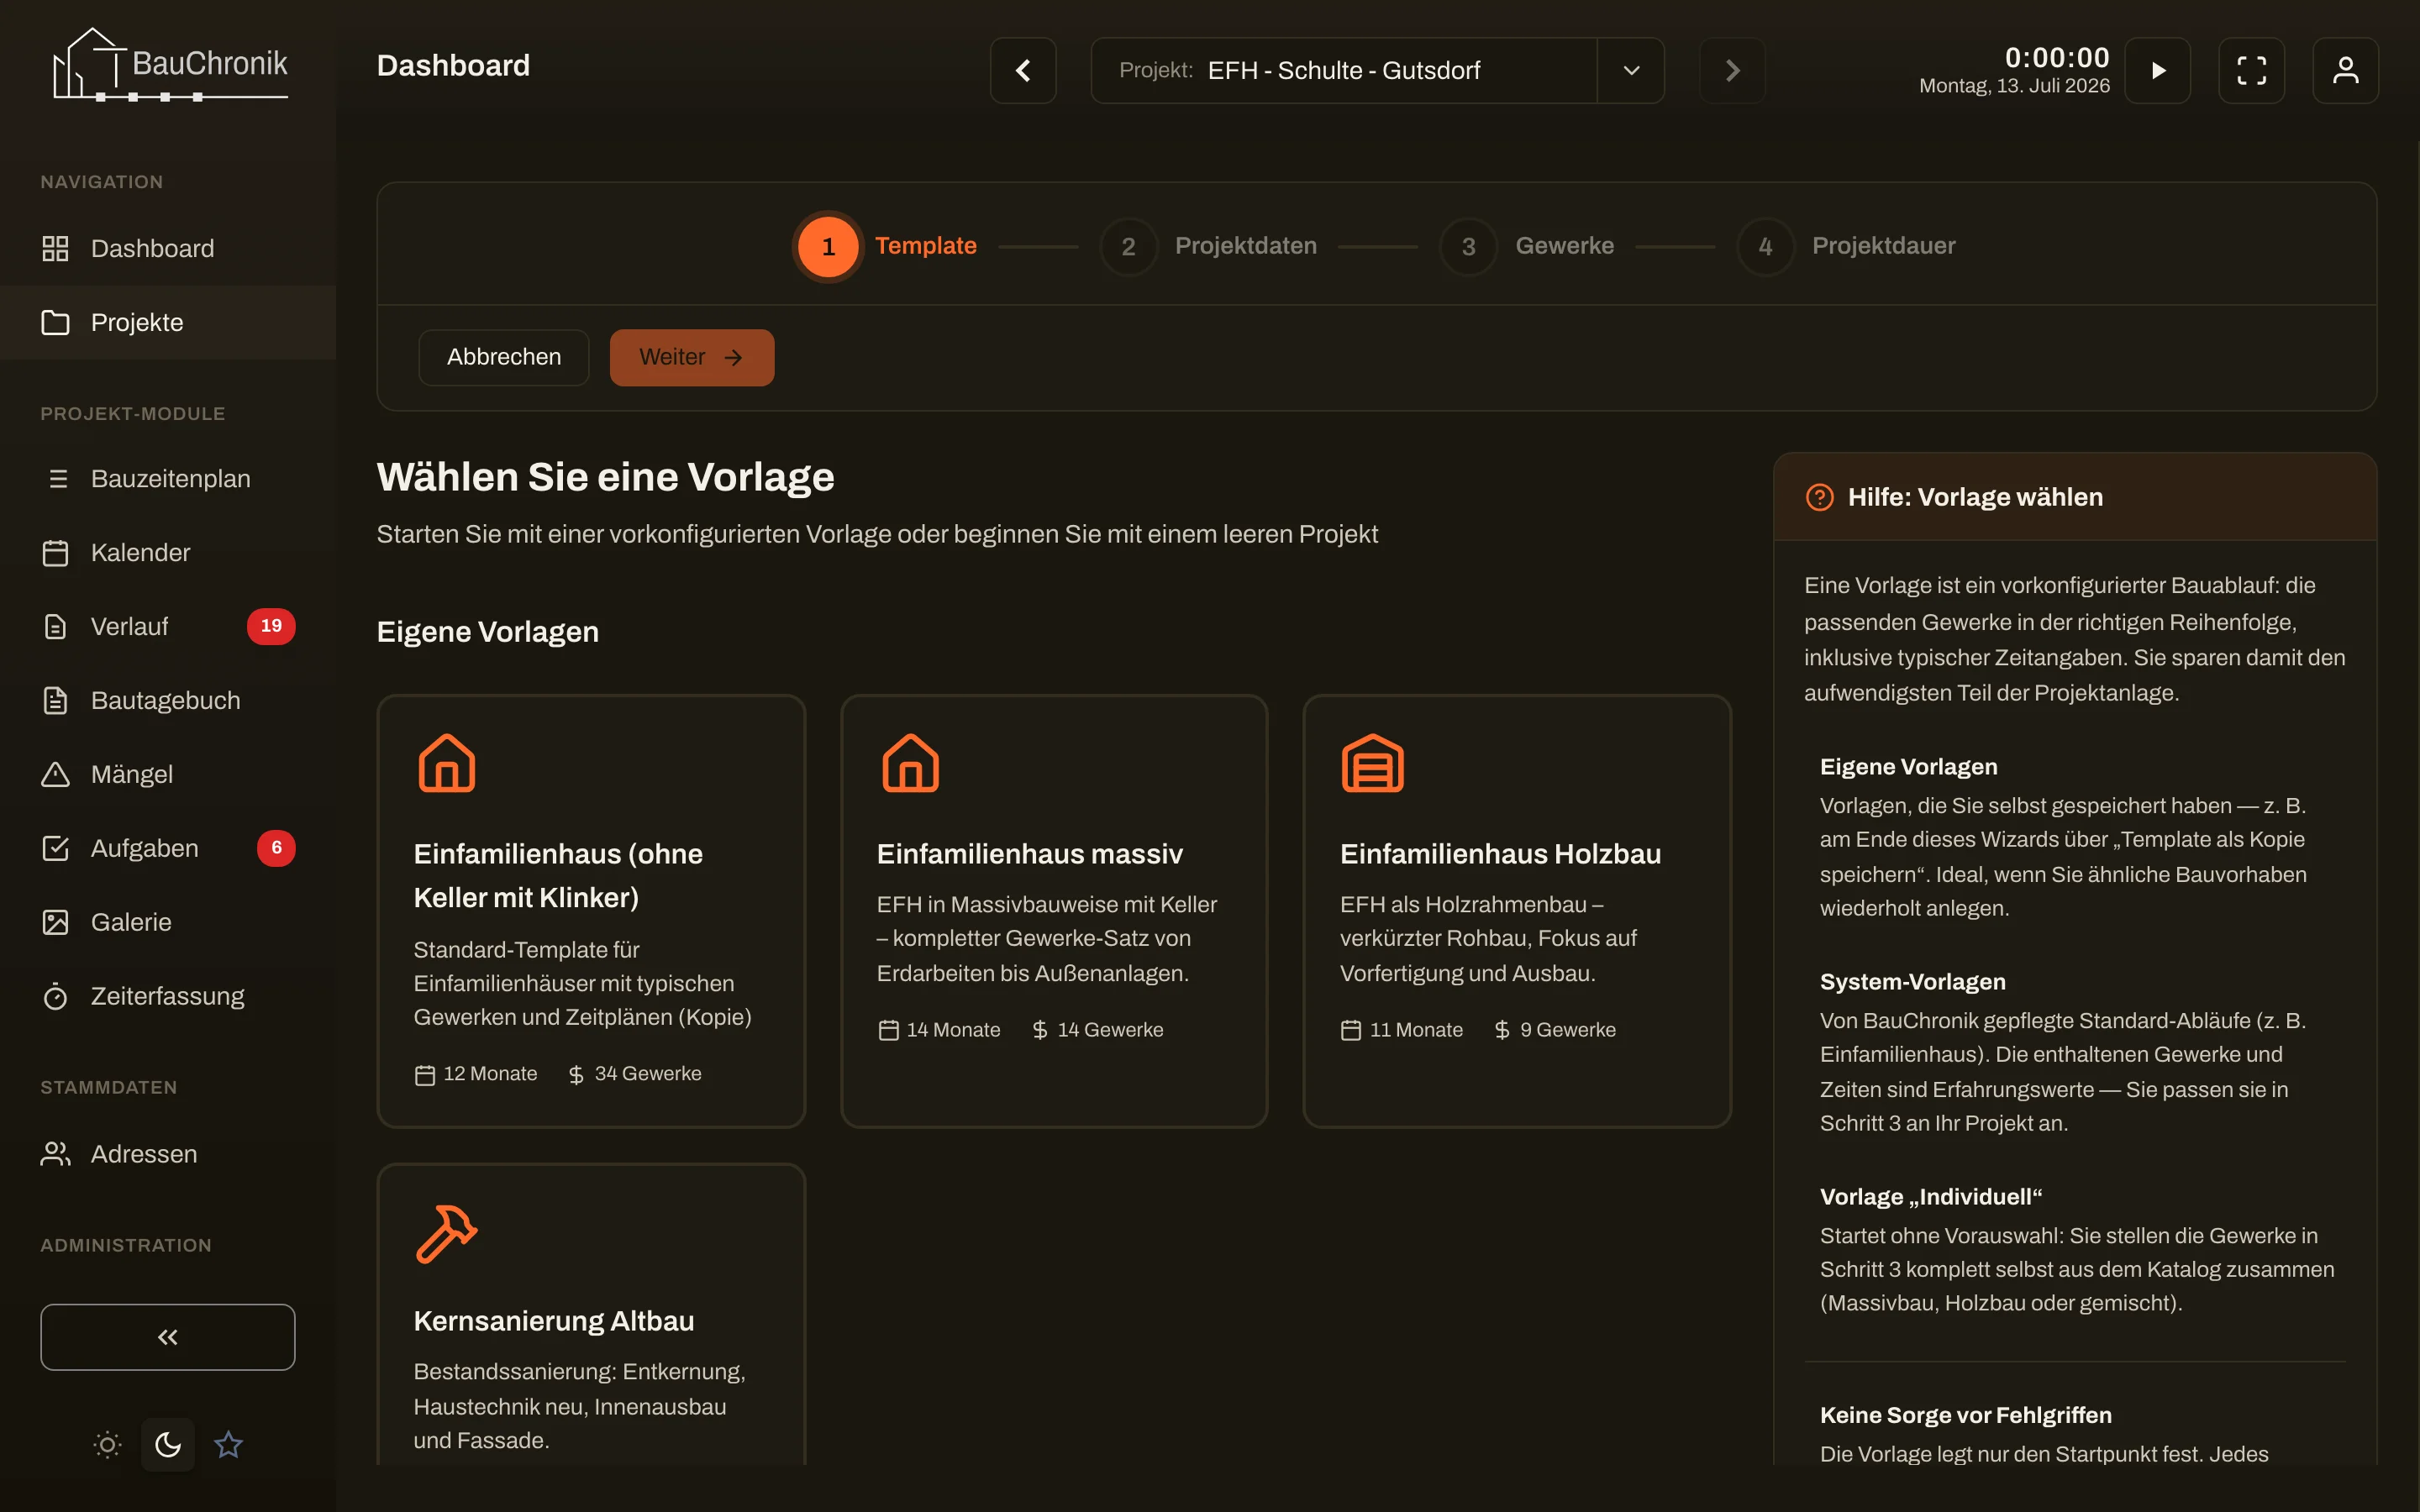Screen dimensions: 2420x1512
Task: Click the Aufgaben checkbox icon
Action: tap(56, 848)
